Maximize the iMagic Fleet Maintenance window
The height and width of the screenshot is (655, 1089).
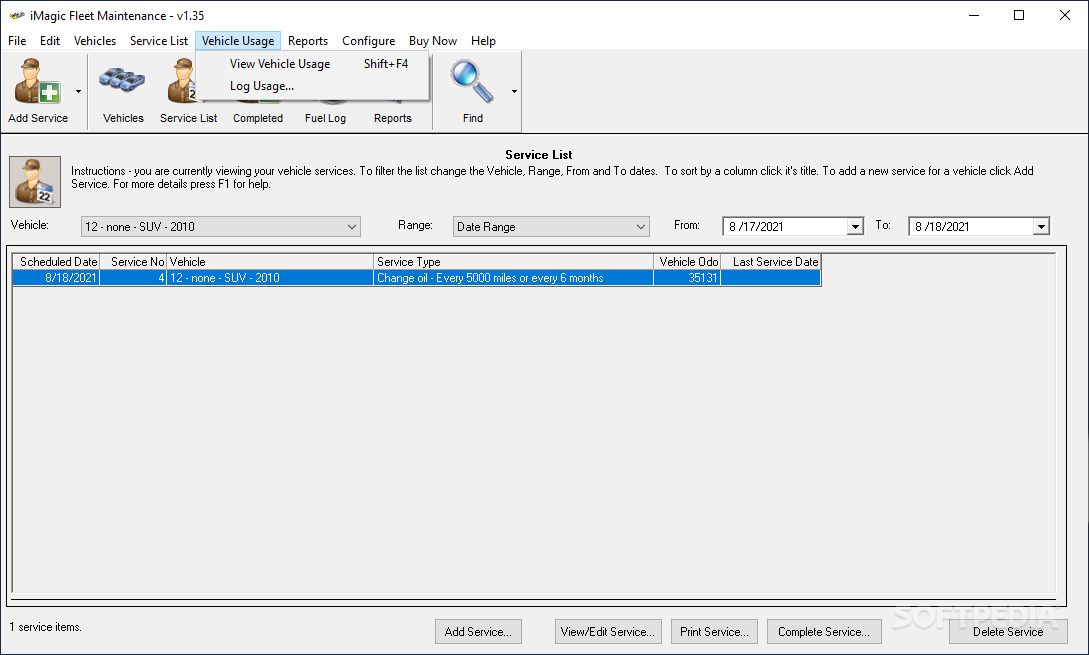1019,15
